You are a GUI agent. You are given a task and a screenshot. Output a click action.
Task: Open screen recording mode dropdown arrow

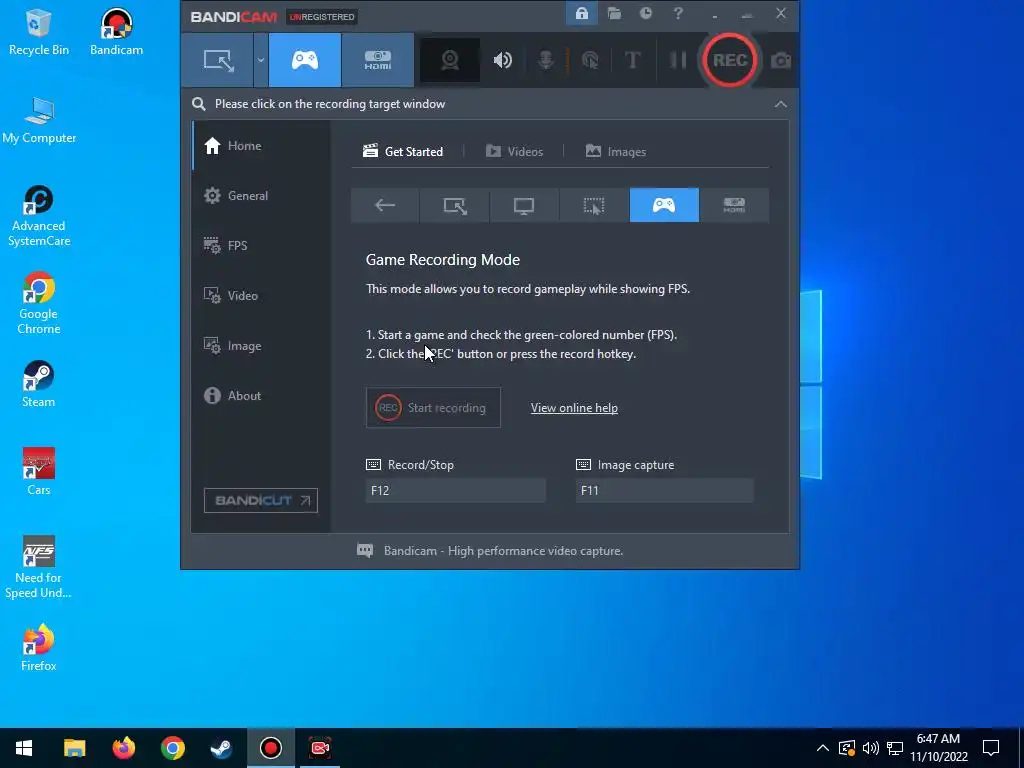click(261, 60)
